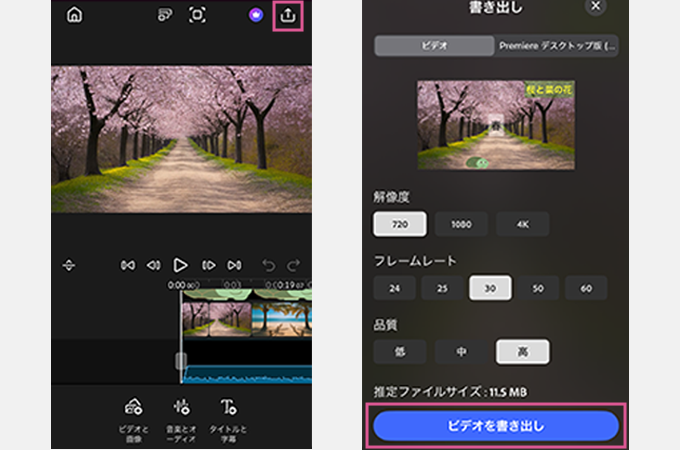Open the fullscreen preview icon
Image resolution: width=680 pixels, height=450 pixels.
tap(197, 15)
